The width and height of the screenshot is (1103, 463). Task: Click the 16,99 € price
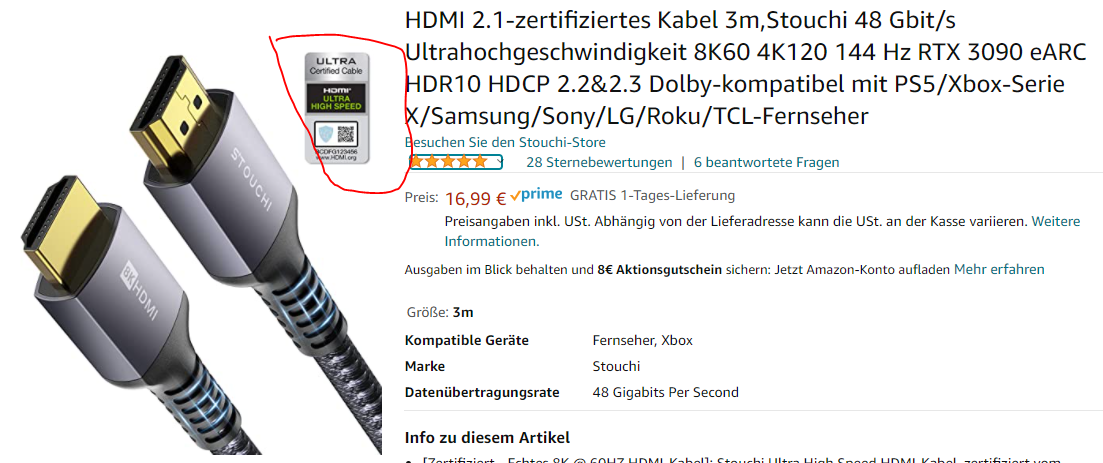click(476, 199)
